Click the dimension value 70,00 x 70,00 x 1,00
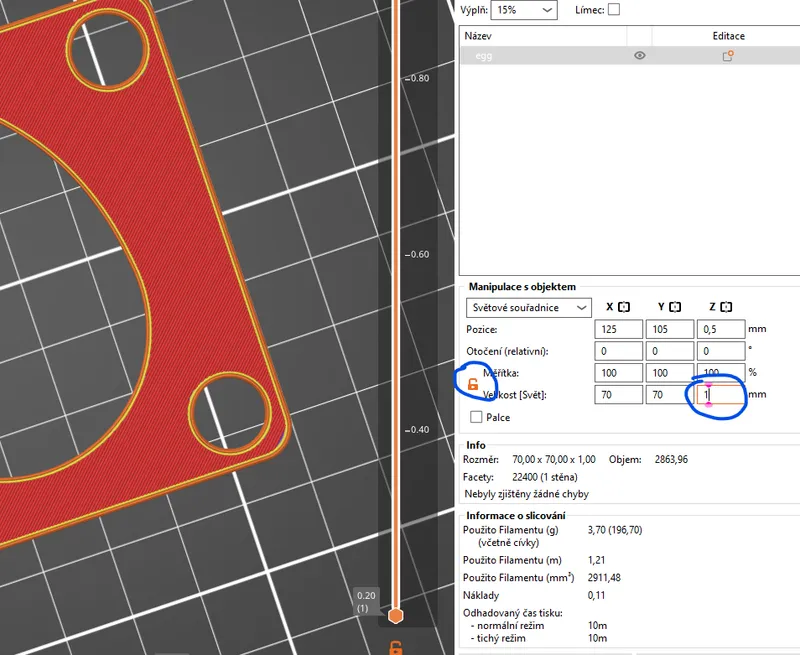800x655 pixels. 554,460
